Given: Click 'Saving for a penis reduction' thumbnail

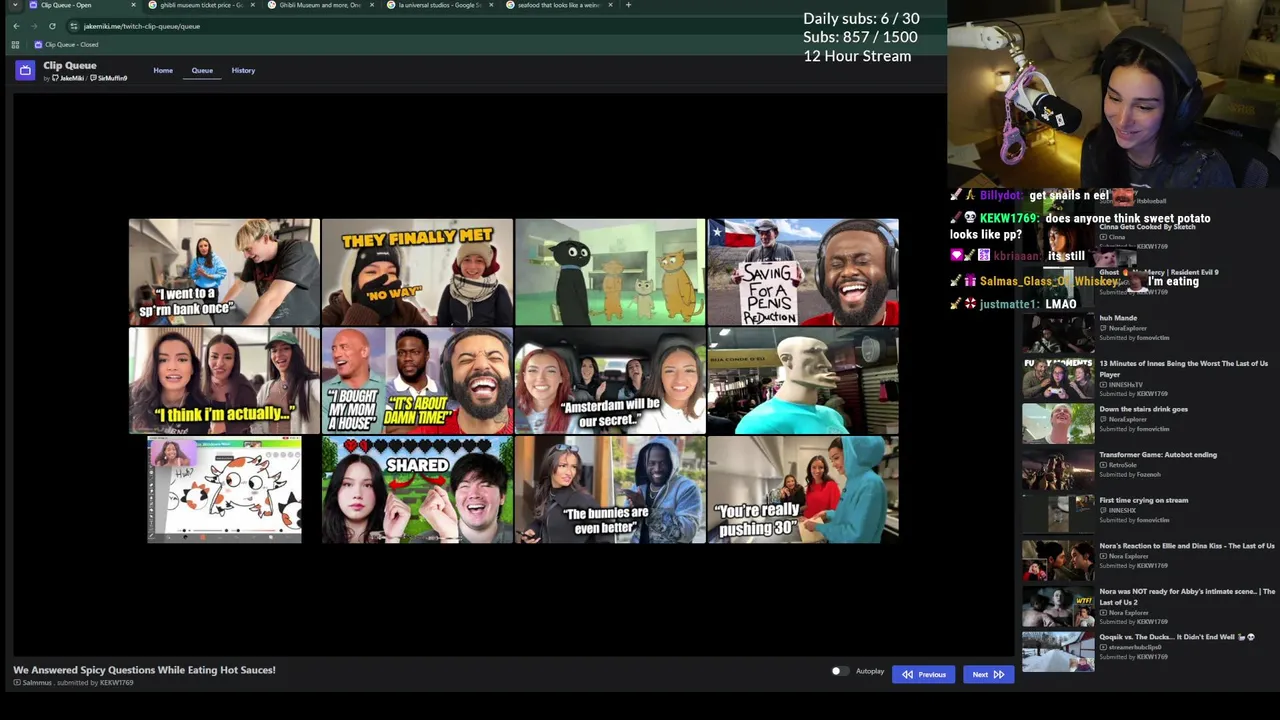Looking at the screenshot, I should (803, 272).
